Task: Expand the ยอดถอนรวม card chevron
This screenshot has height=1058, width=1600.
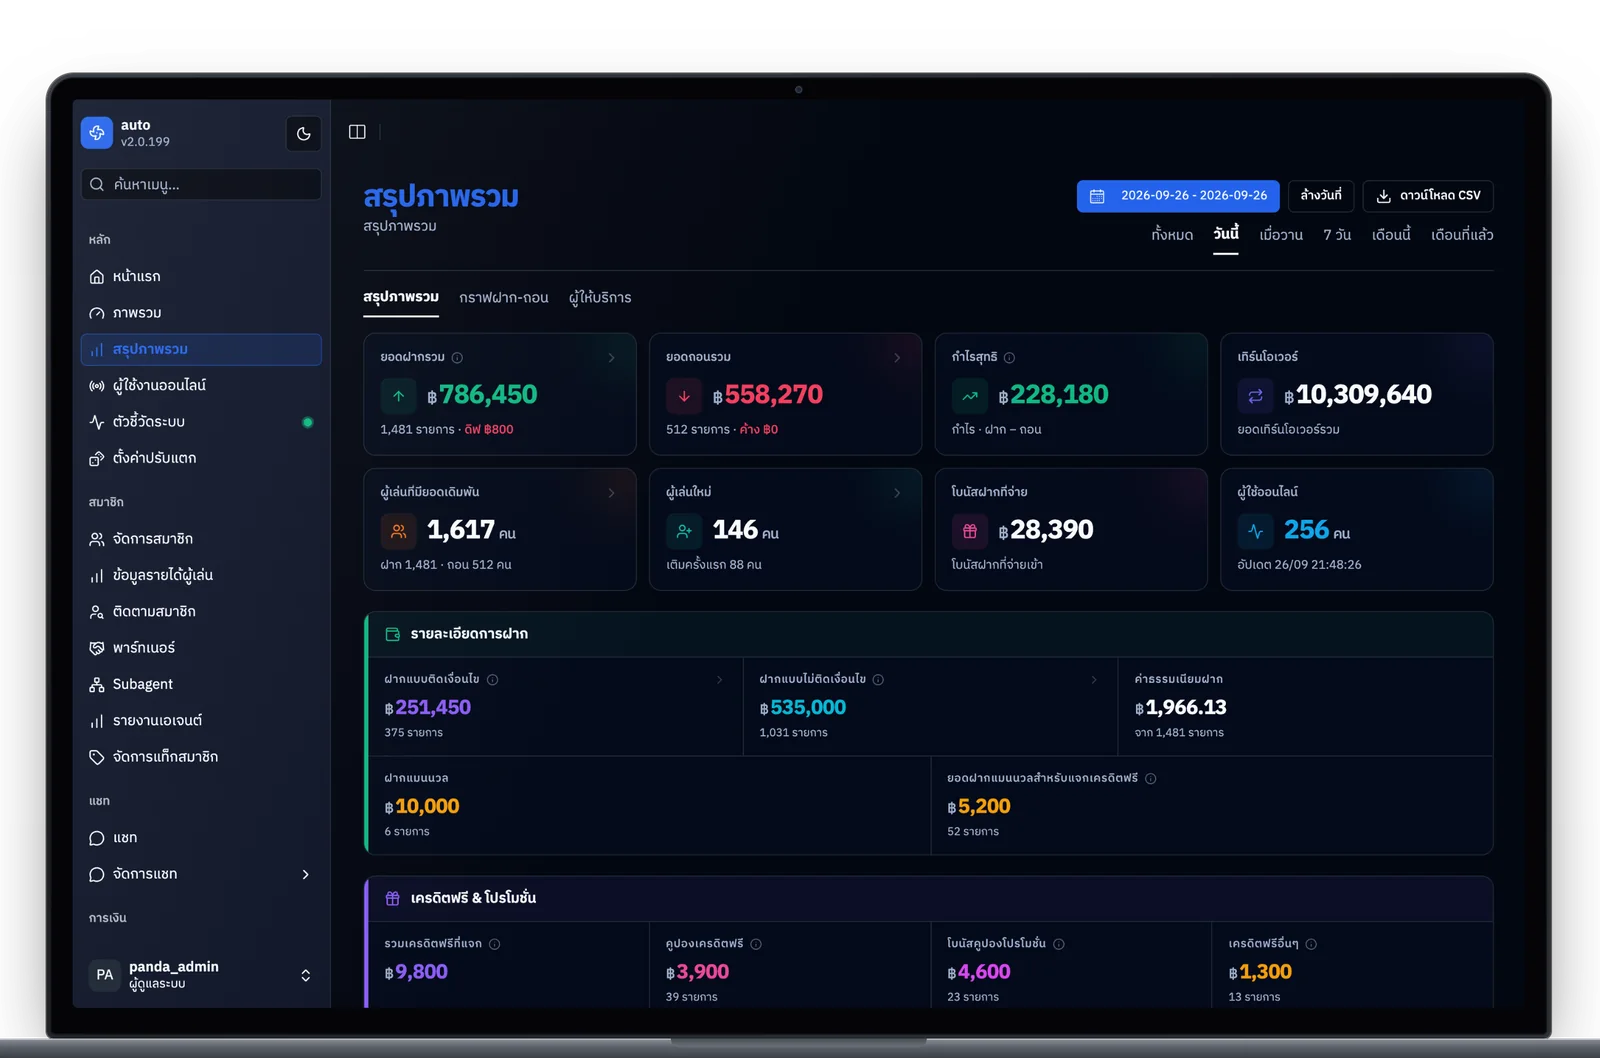Action: (897, 358)
